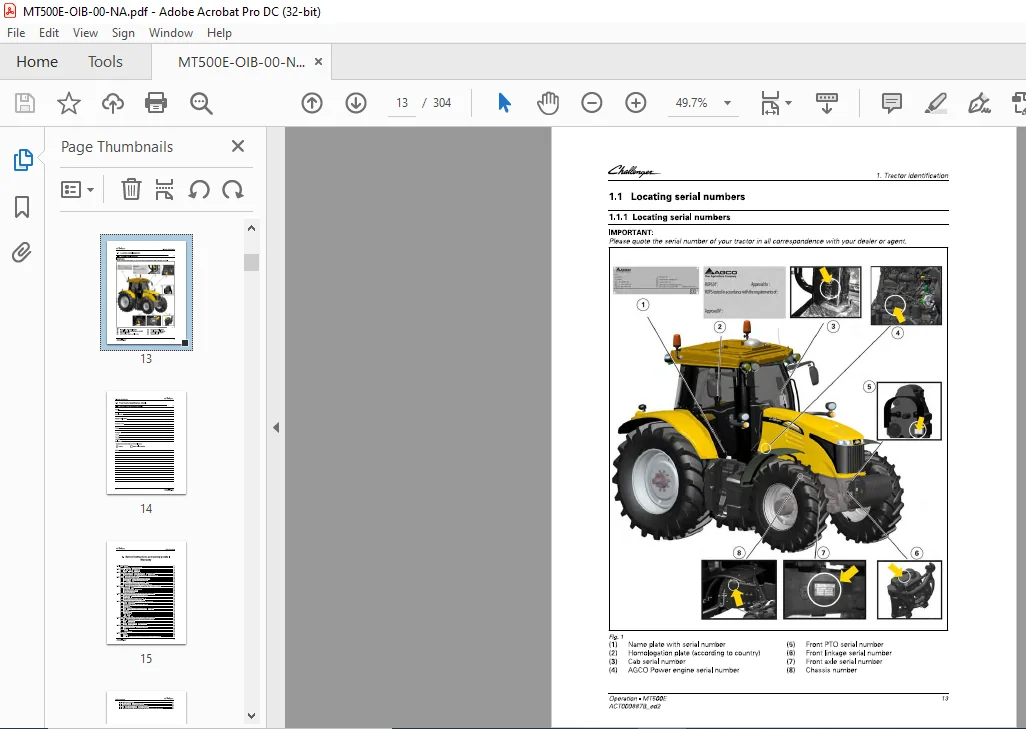Open zoom level dropdown arrow
1026x729 pixels.
(x=727, y=103)
